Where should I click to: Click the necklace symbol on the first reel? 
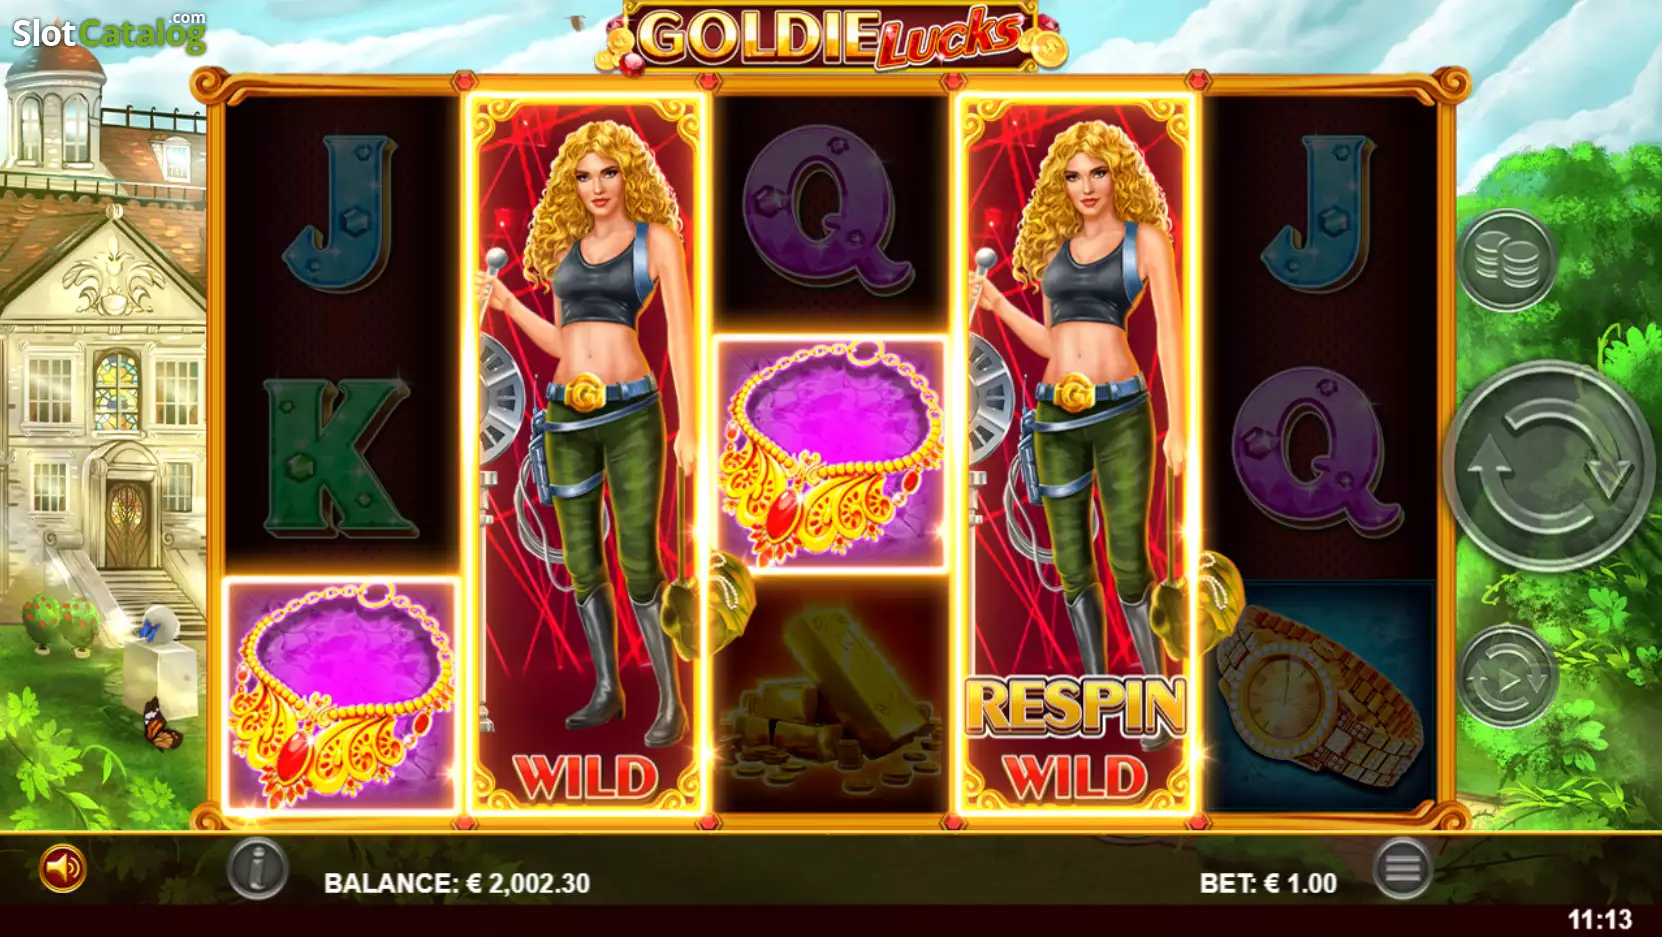coord(341,695)
